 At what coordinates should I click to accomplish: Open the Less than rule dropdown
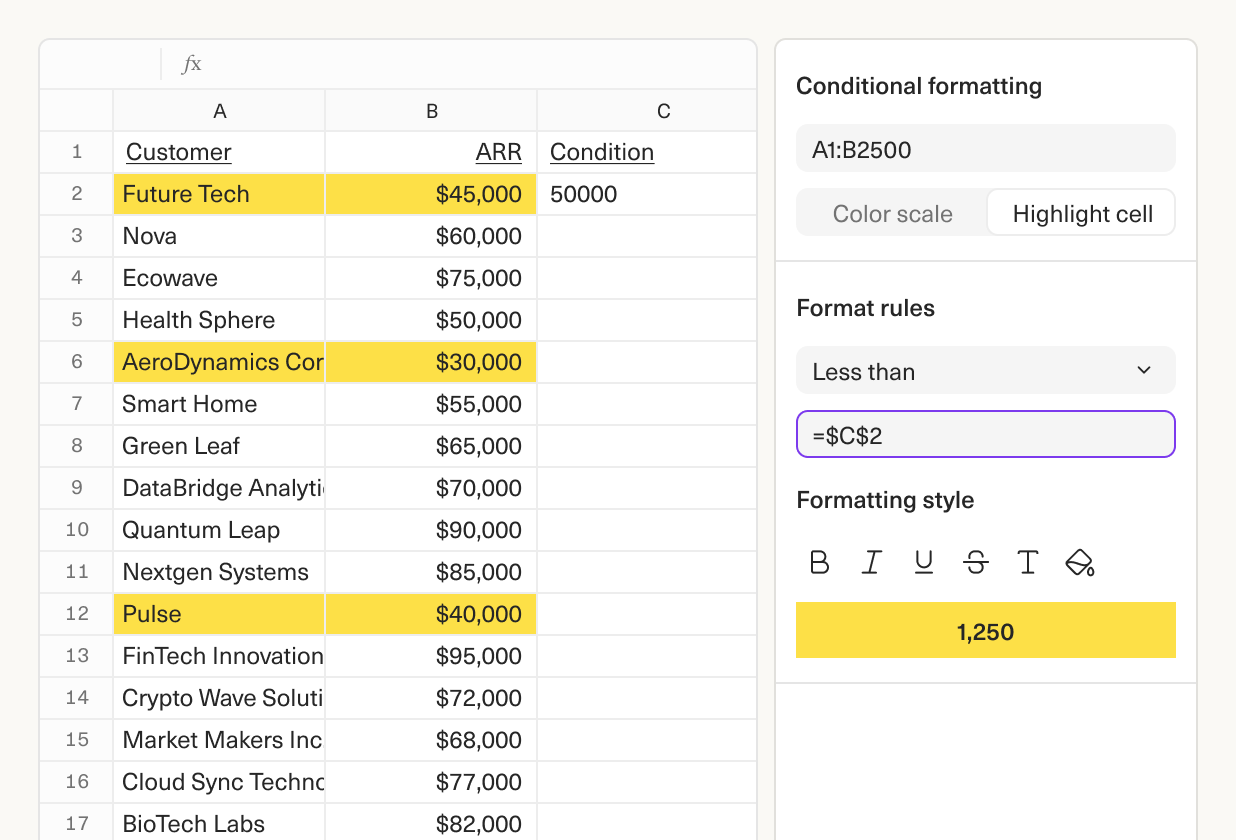click(x=985, y=370)
